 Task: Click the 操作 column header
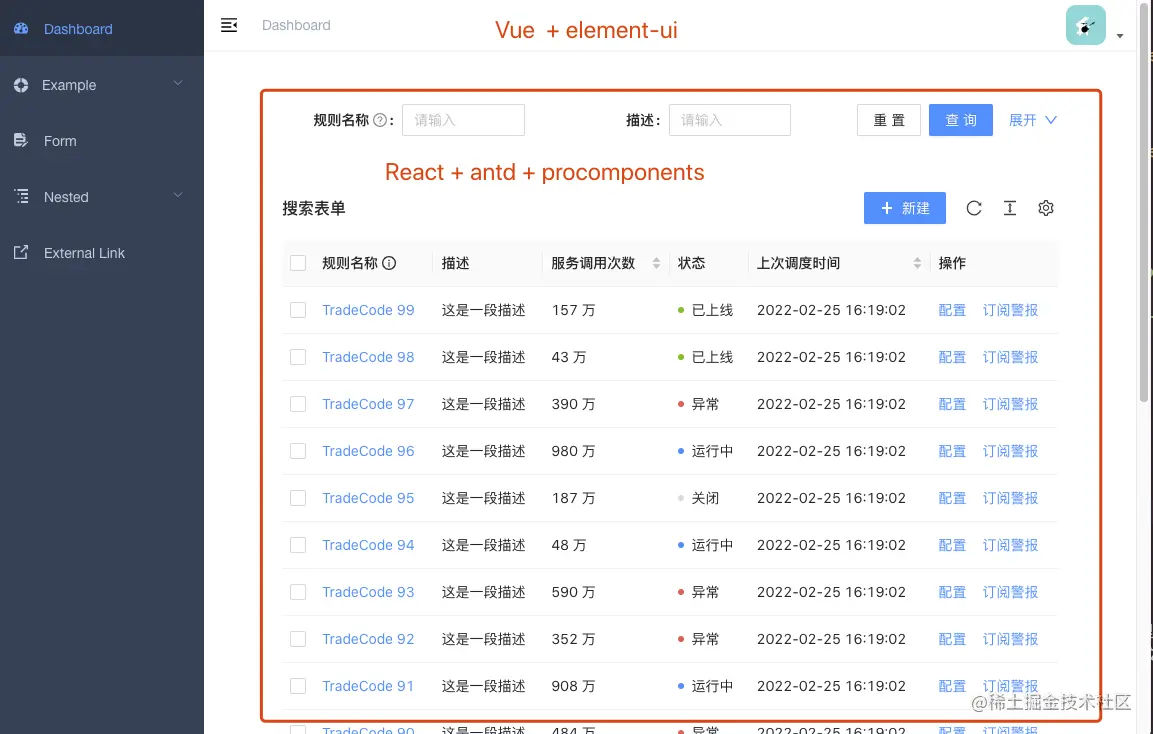[952, 263]
